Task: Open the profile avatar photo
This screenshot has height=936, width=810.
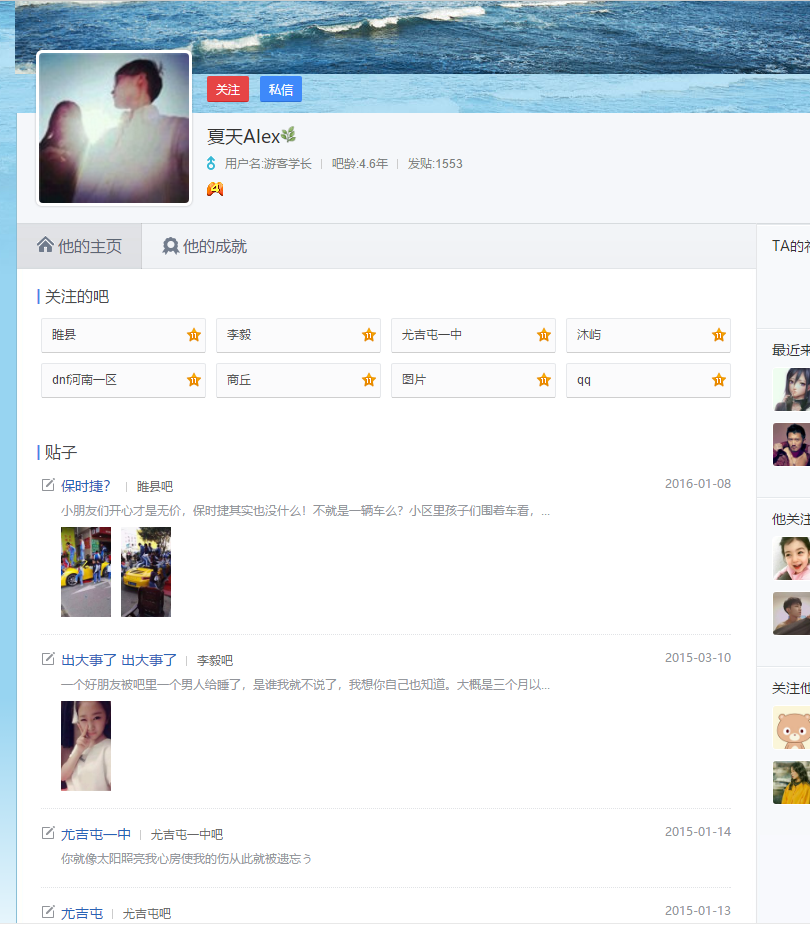Action: pos(114,128)
